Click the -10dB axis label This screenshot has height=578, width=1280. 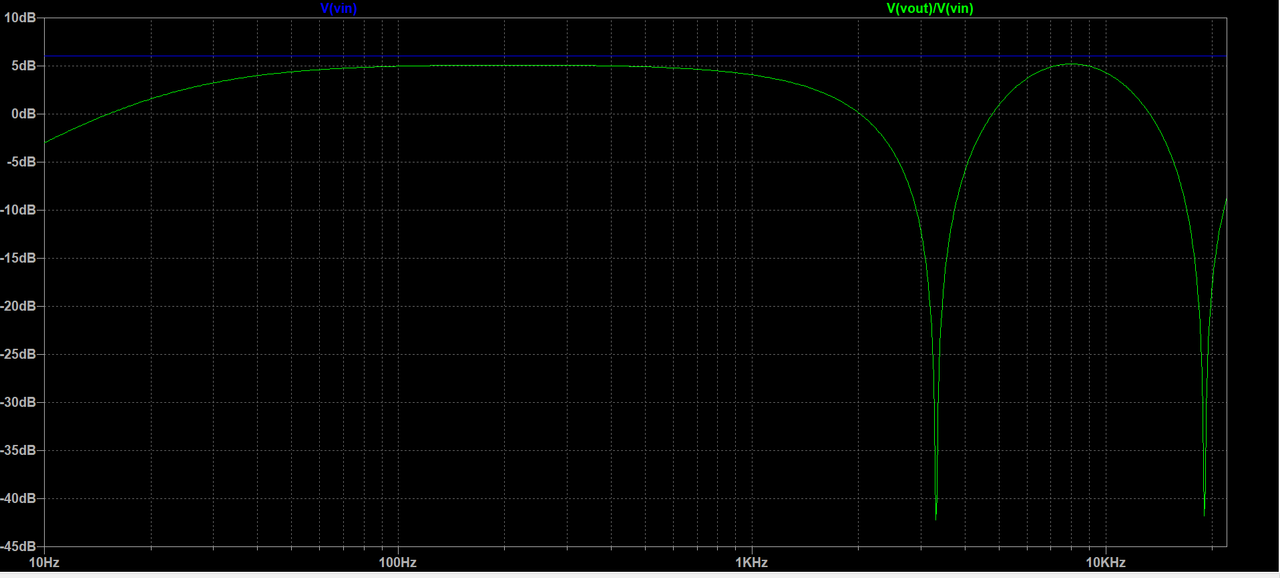tap(19, 210)
